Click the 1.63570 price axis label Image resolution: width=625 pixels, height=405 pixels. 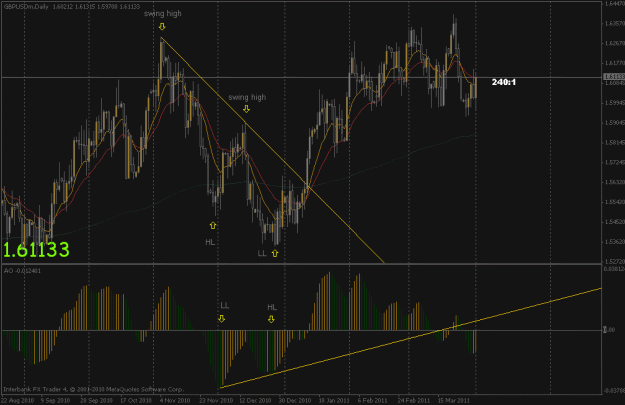tap(614, 24)
